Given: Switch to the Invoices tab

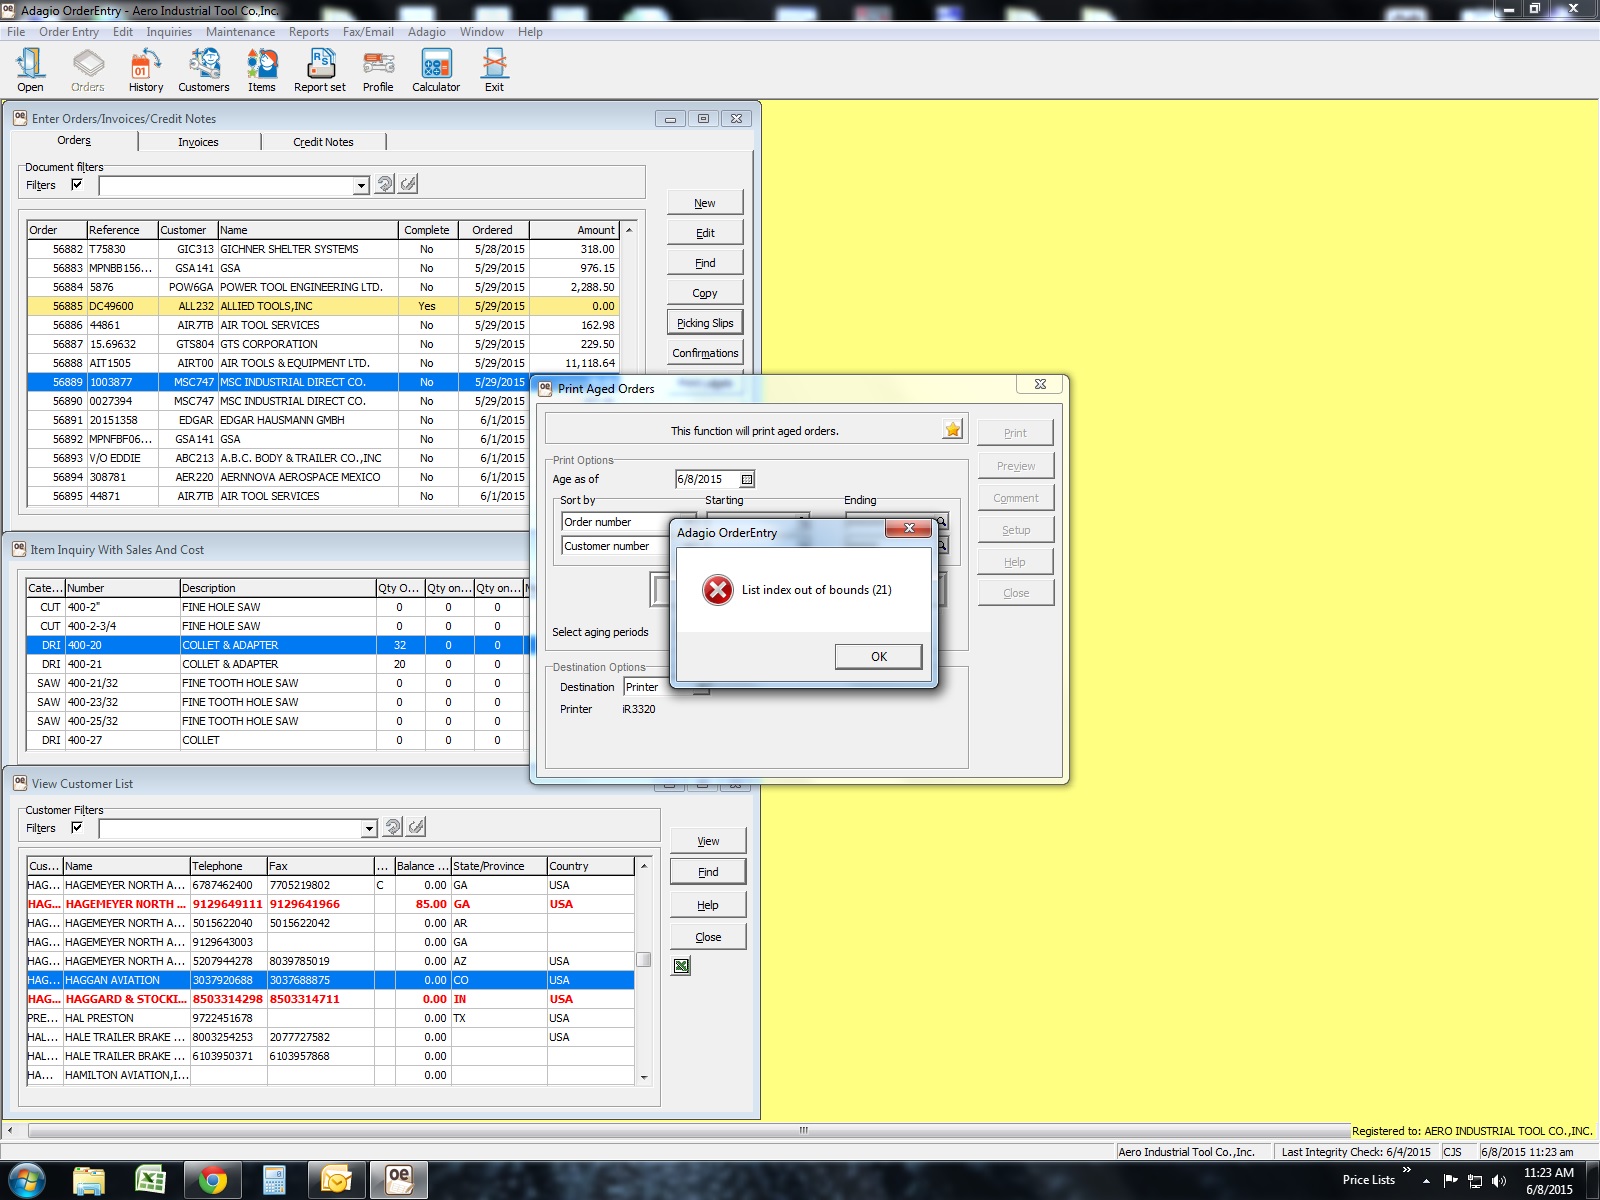Looking at the screenshot, I should [x=198, y=142].
